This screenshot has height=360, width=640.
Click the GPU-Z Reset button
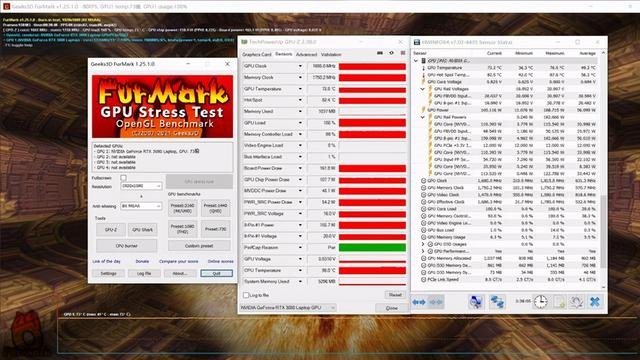[x=395, y=295]
